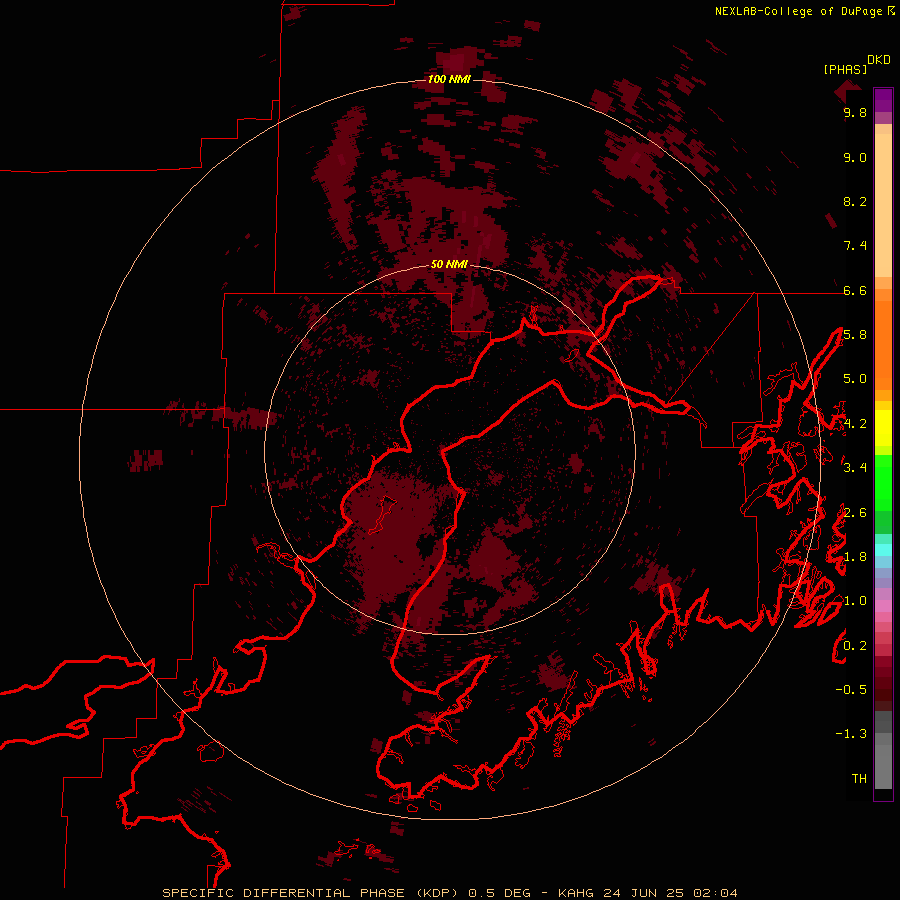The width and height of the screenshot is (900, 900).
Task: Pick the pink band of the color bar
Action: coord(883,606)
